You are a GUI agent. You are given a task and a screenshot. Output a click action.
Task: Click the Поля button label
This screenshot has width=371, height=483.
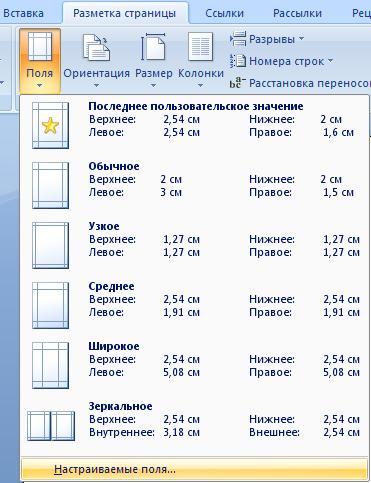(40, 73)
